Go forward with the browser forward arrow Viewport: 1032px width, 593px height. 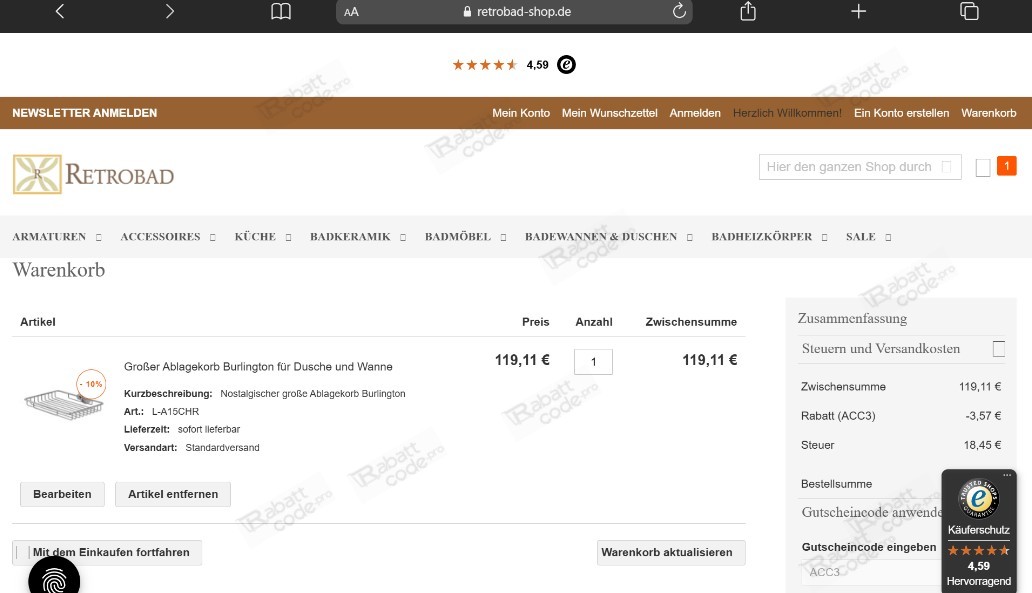[x=170, y=11]
